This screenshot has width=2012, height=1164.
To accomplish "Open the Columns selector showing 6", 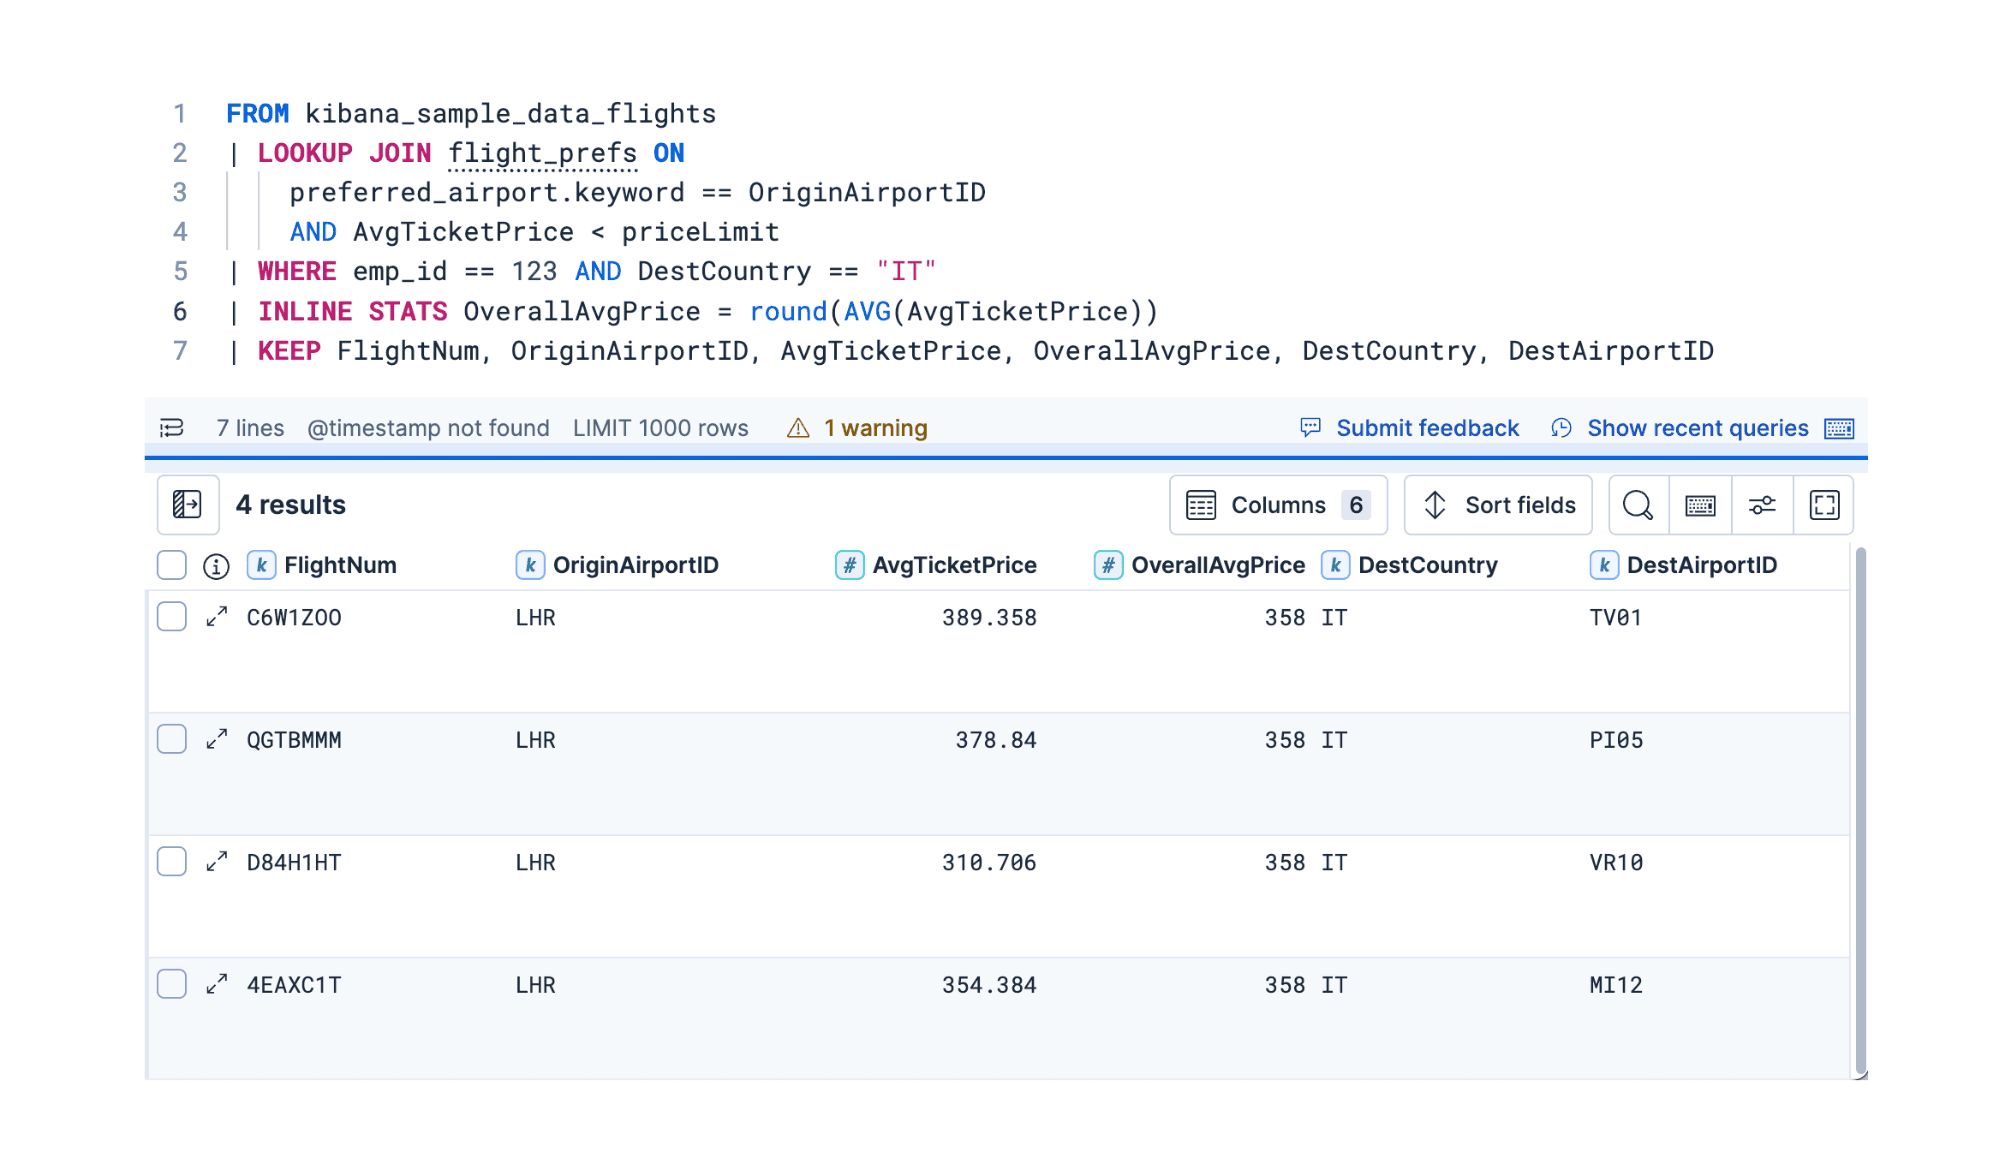I will click(x=1279, y=505).
